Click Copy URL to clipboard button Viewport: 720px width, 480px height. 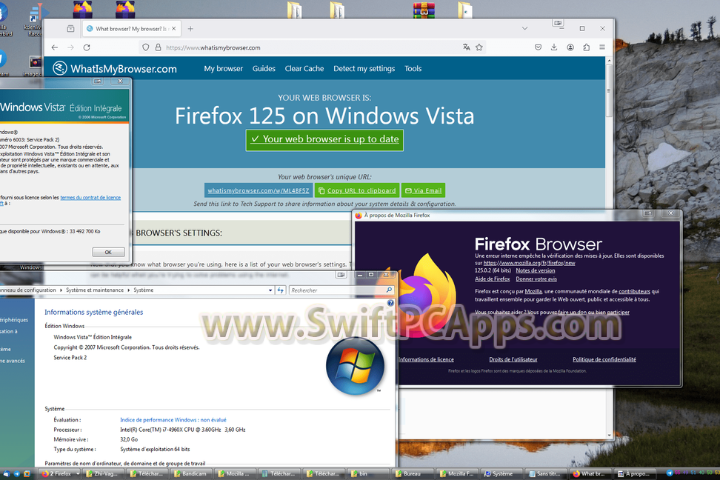click(357, 190)
